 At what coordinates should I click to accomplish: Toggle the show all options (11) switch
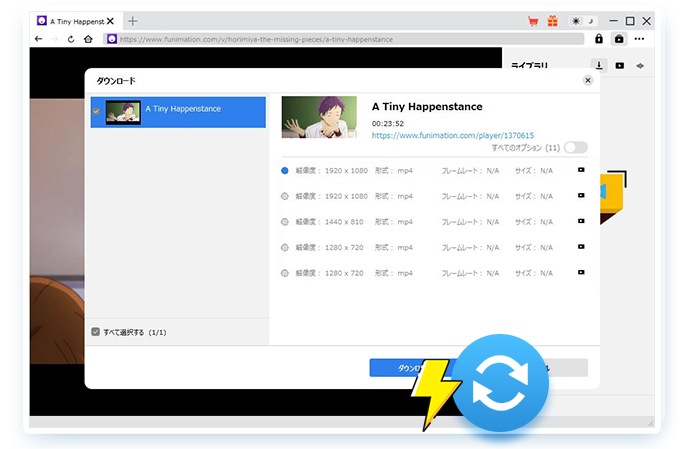tap(575, 147)
